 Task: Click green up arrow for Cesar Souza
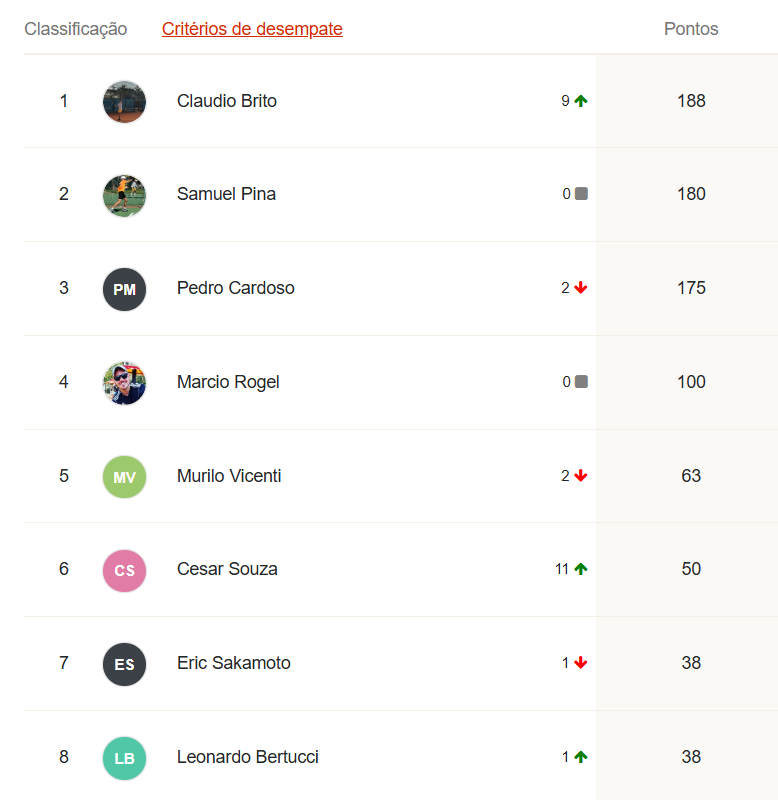tap(581, 569)
